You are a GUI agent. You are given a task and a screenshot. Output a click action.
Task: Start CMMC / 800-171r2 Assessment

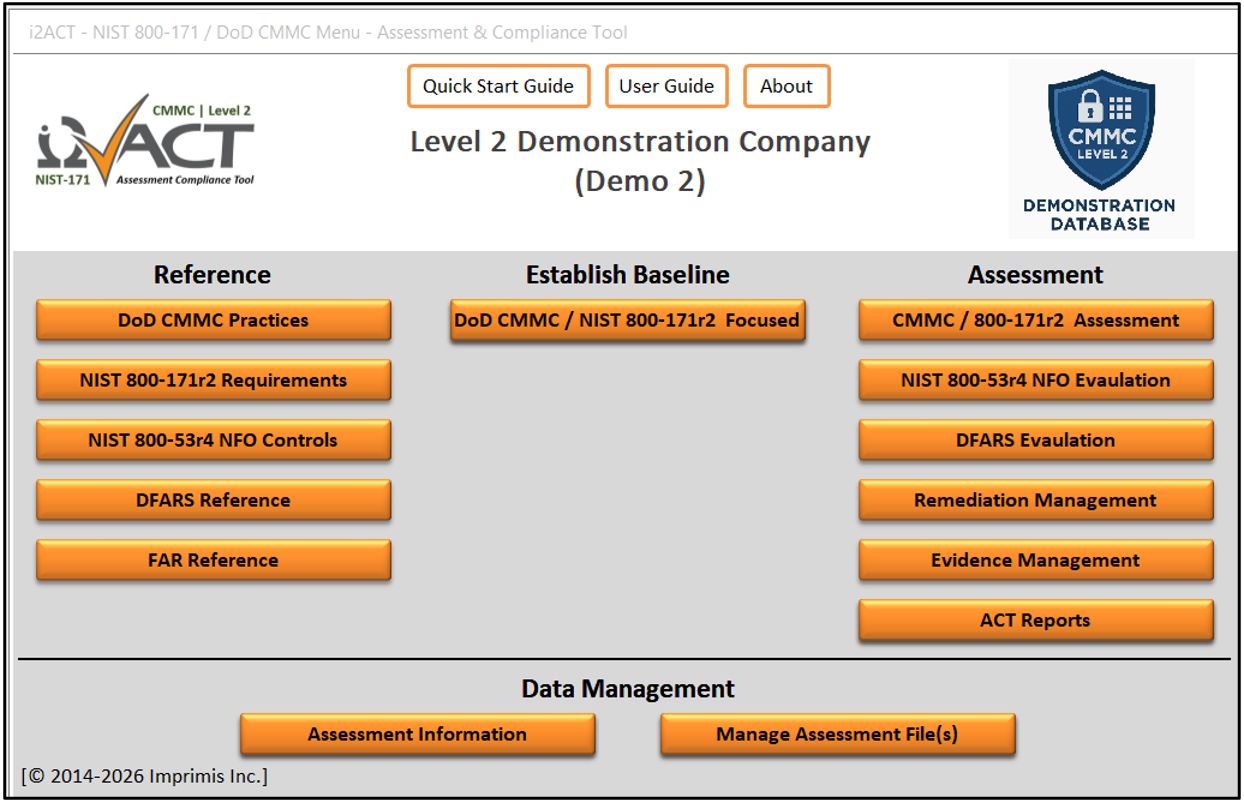point(1036,321)
